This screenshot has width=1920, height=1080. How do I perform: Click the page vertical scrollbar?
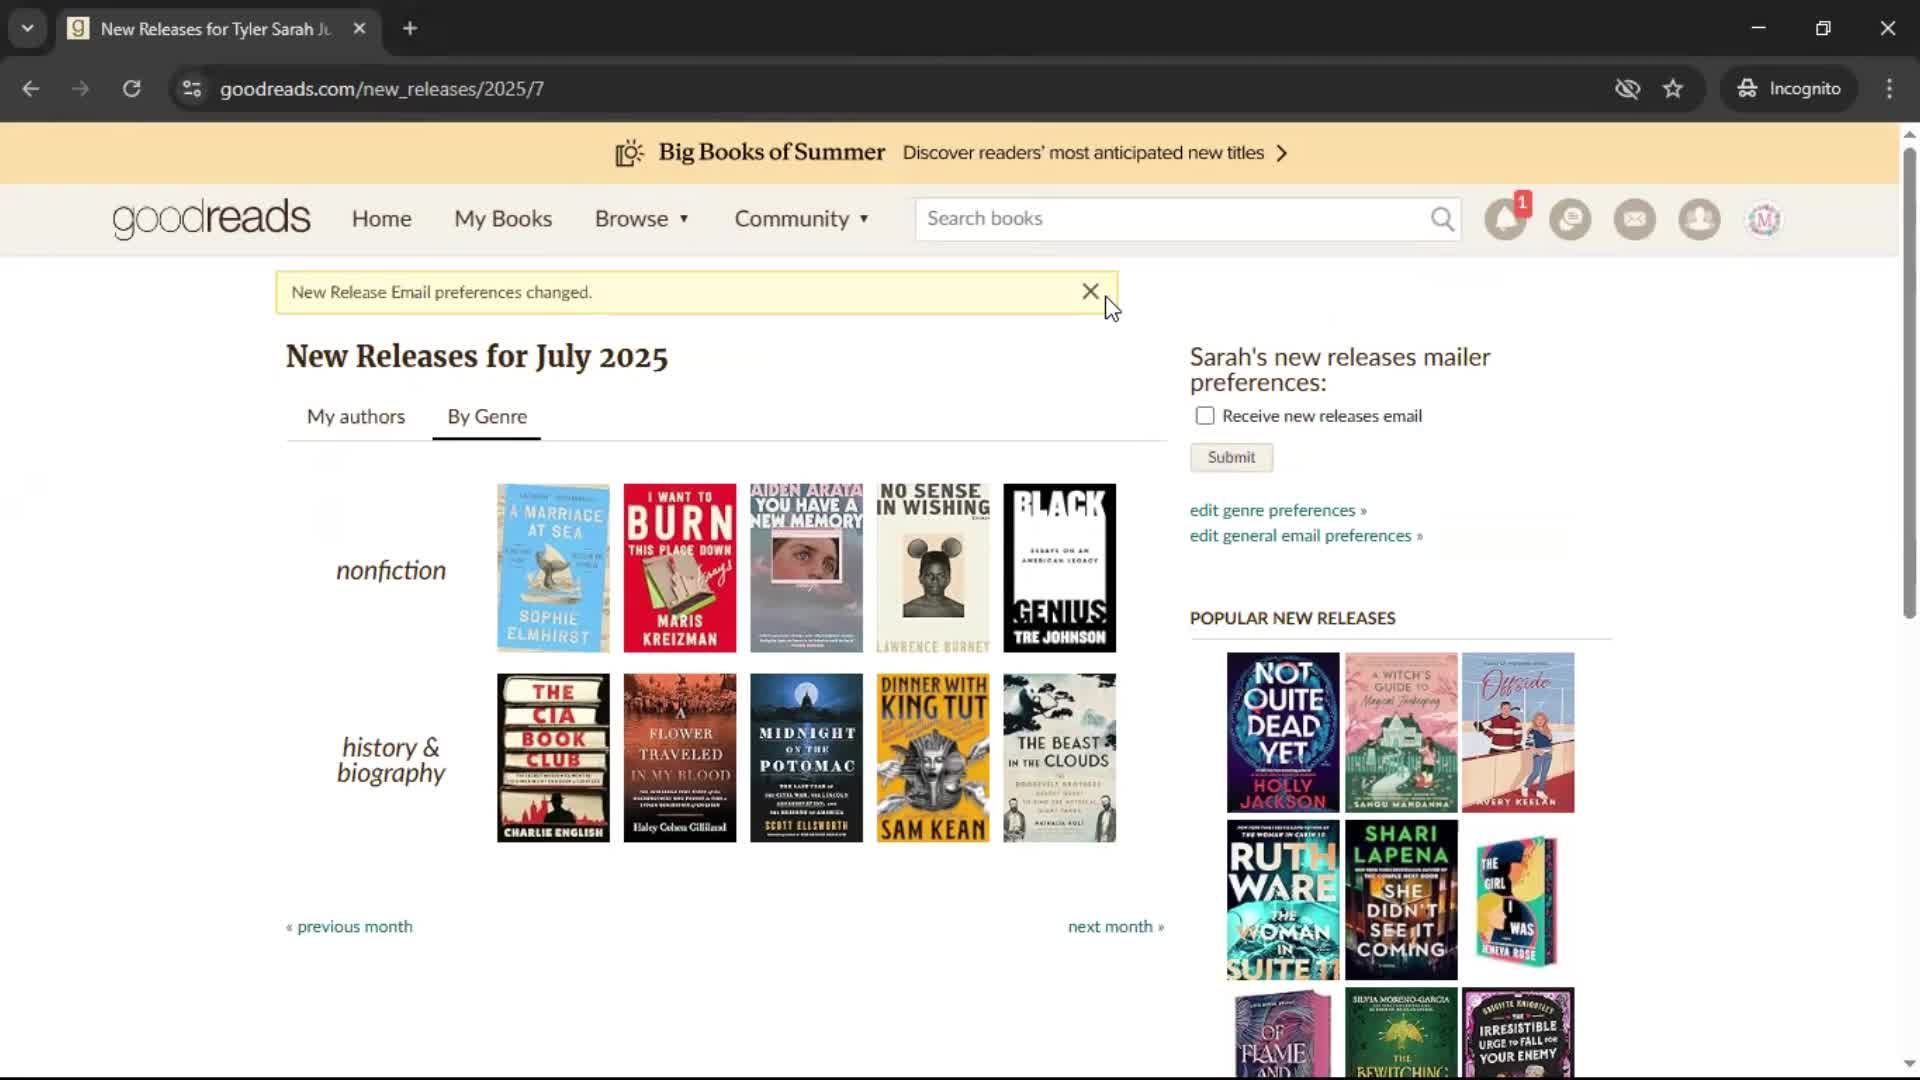[x=1909, y=384]
